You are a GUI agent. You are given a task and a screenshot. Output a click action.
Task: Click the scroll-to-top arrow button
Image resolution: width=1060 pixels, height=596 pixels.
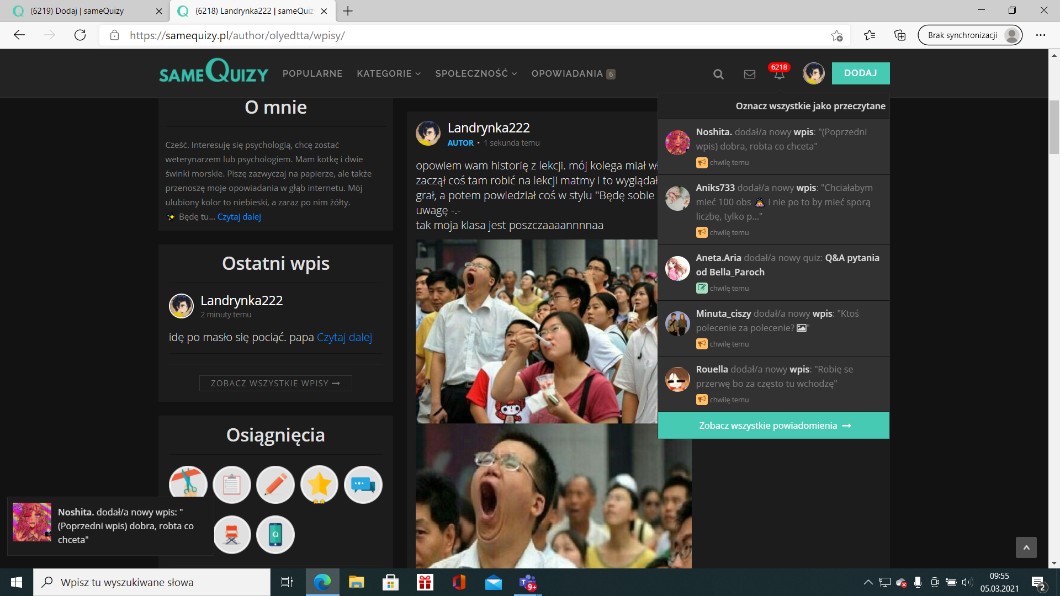point(1026,547)
